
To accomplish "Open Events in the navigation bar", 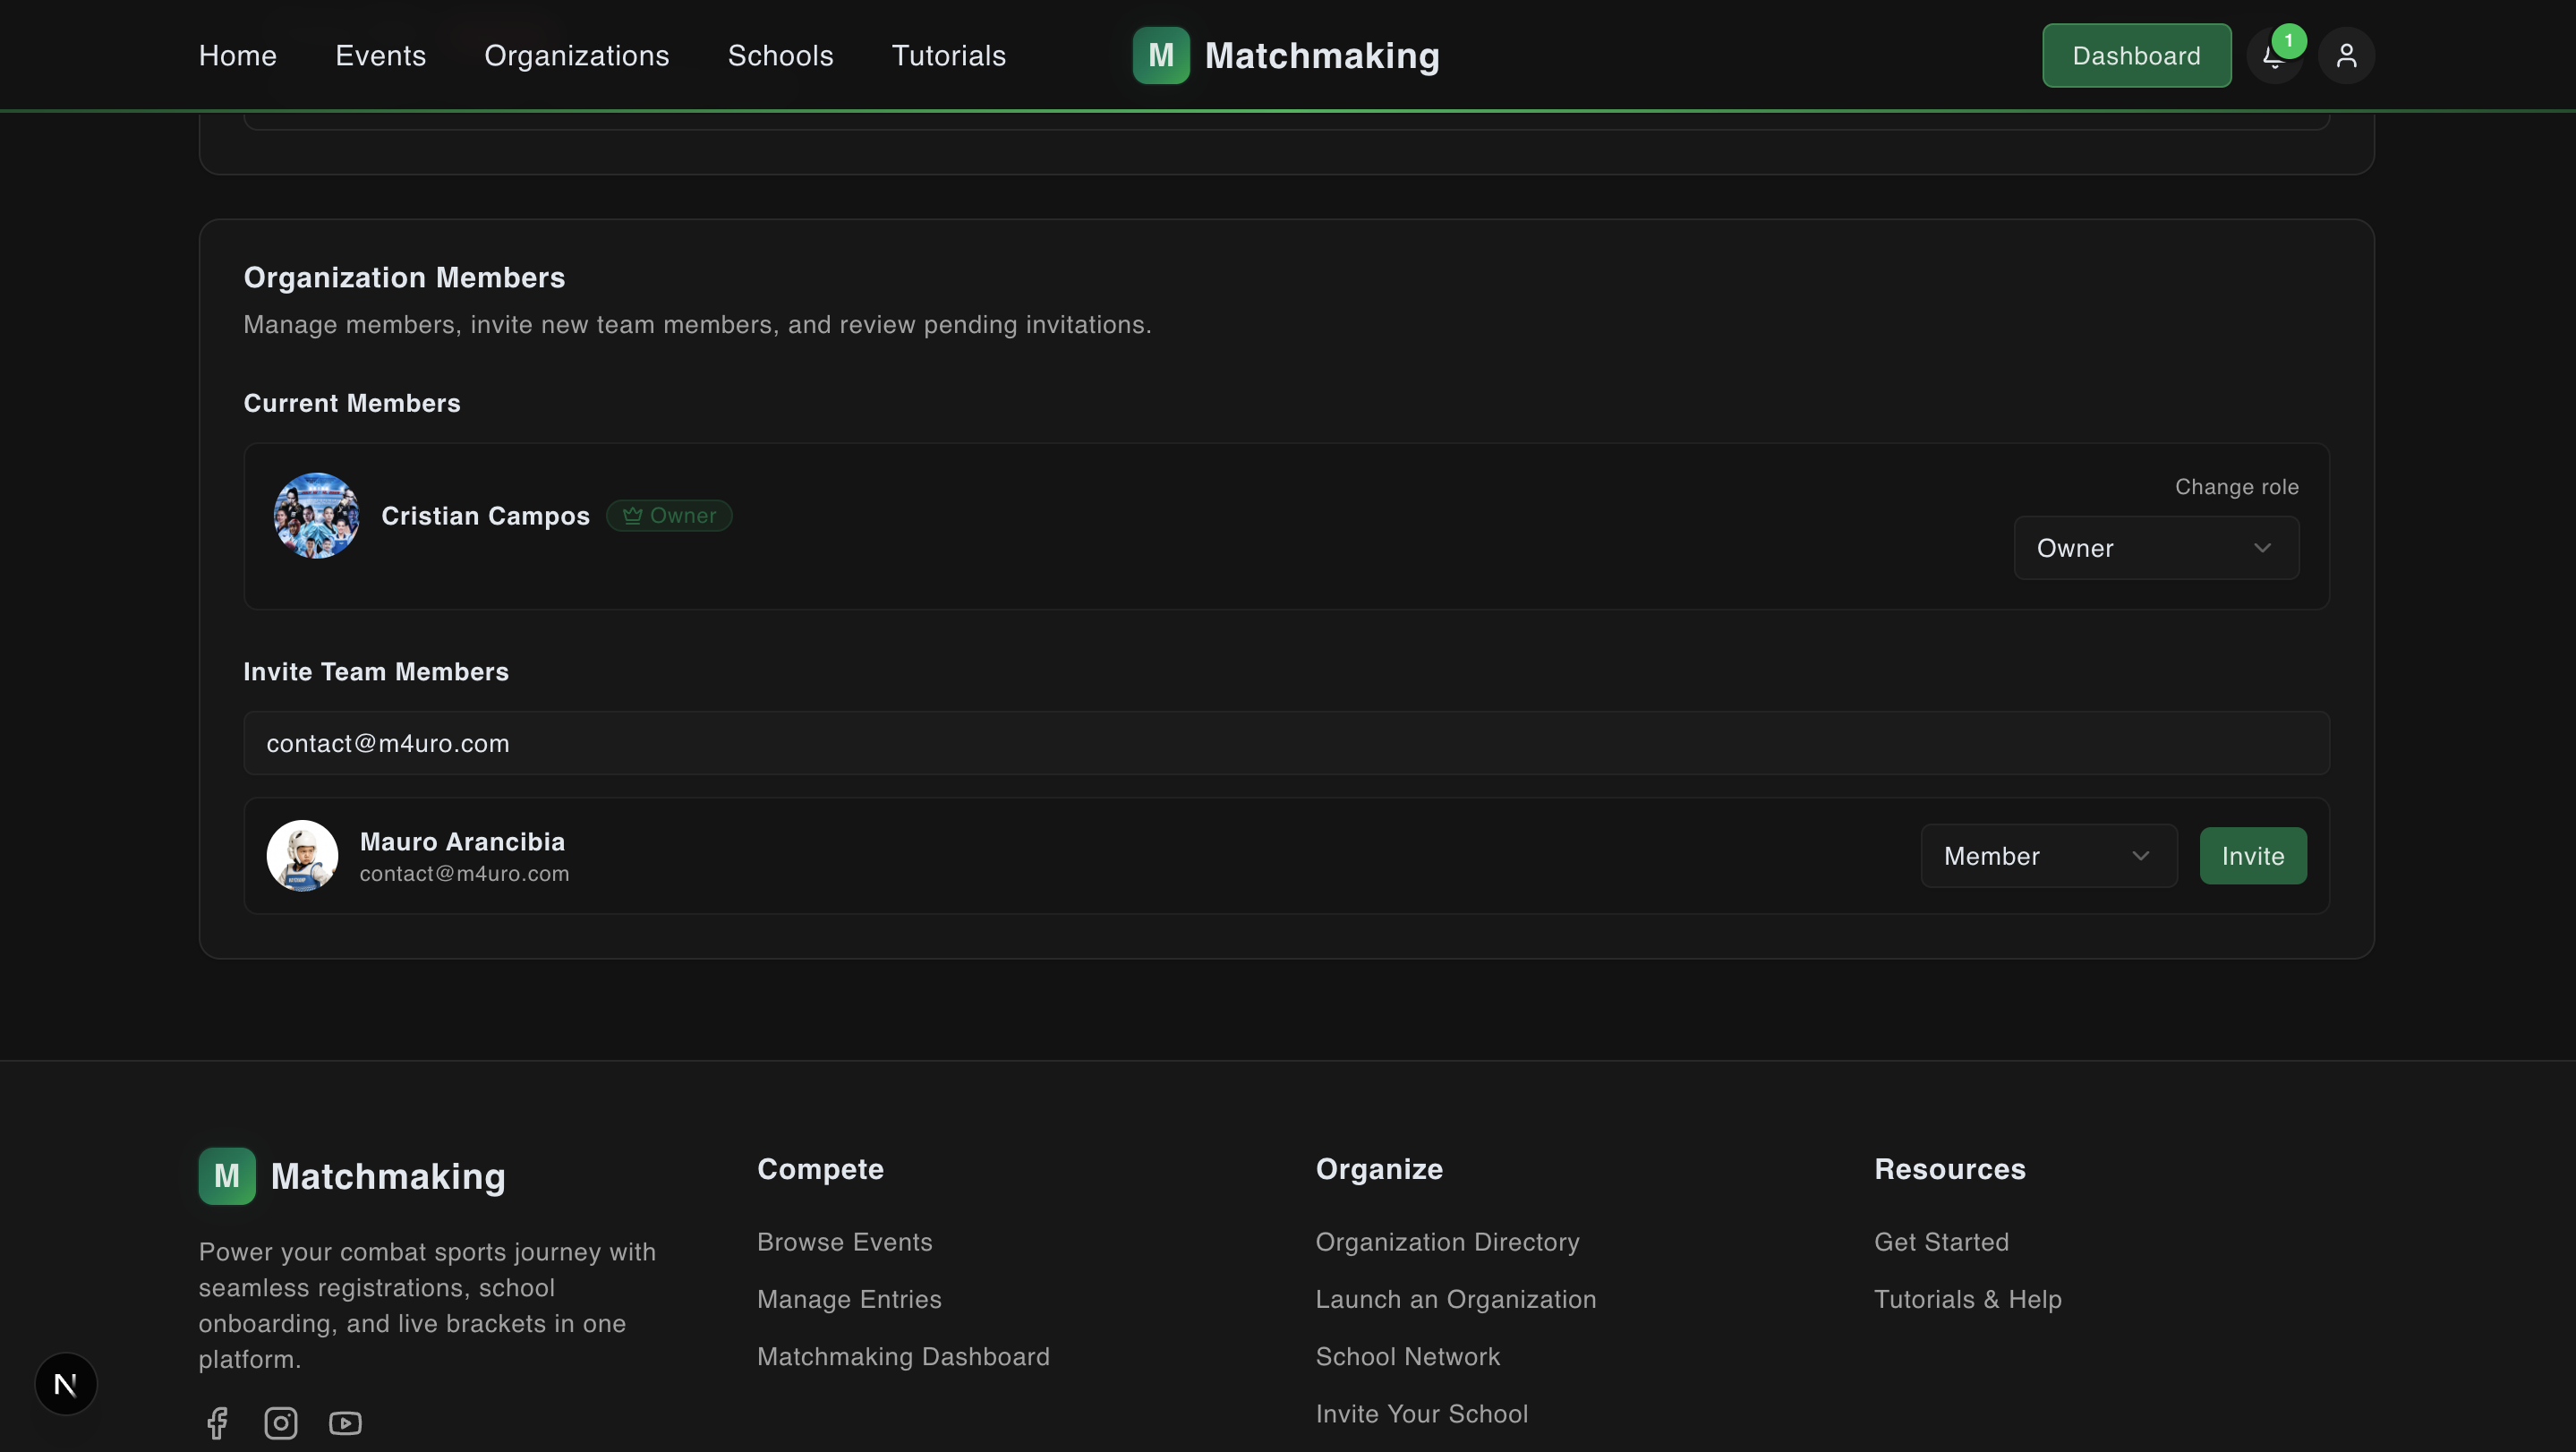I will pos(380,56).
